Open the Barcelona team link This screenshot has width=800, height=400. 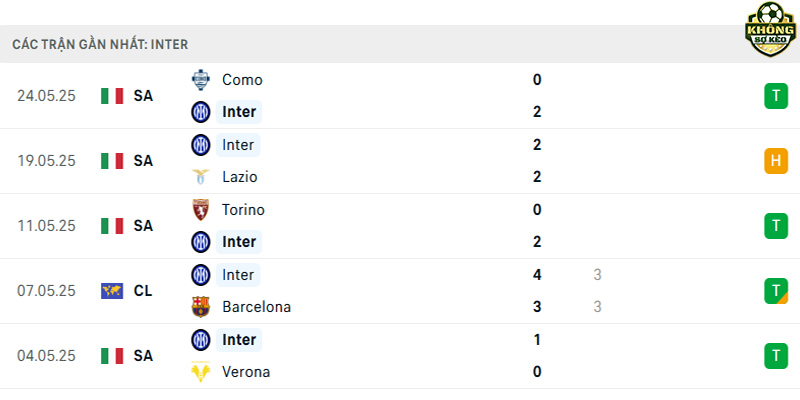pos(257,307)
